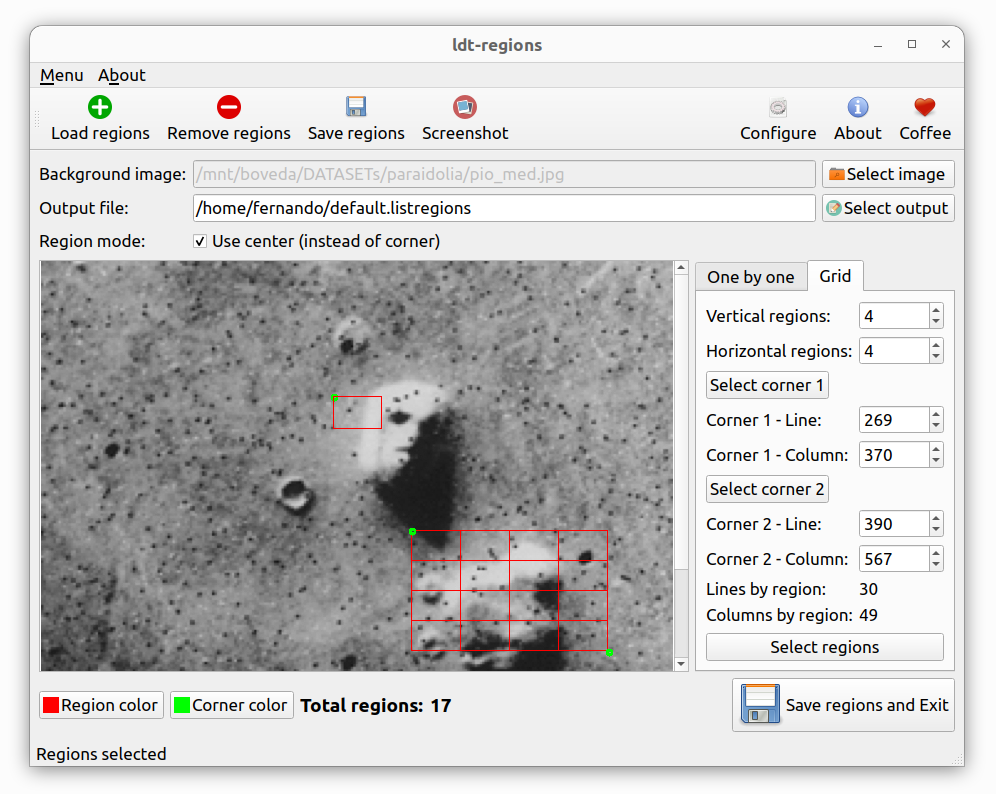Click the Select image folder button
Image resolution: width=996 pixels, height=794 pixels.
(888, 174)
